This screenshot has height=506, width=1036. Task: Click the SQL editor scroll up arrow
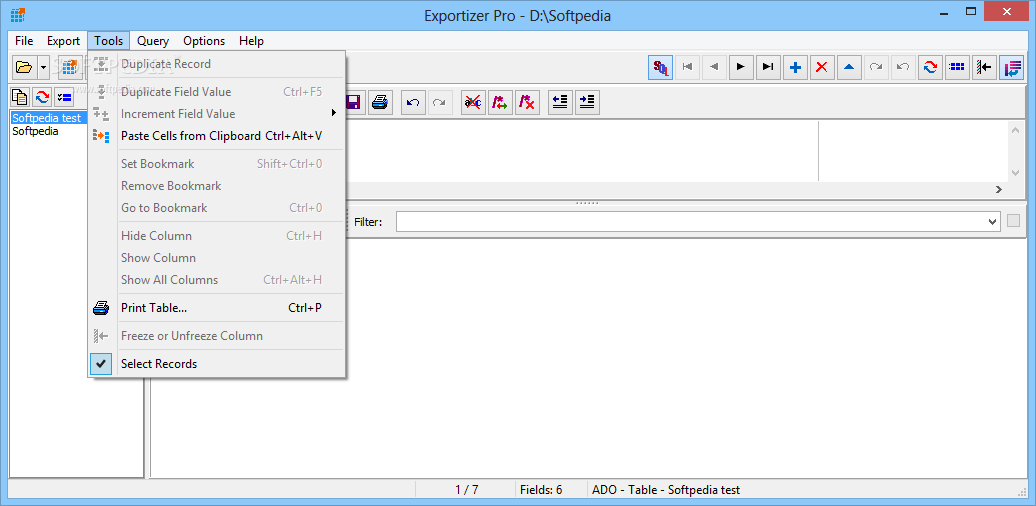(1016, 130)
